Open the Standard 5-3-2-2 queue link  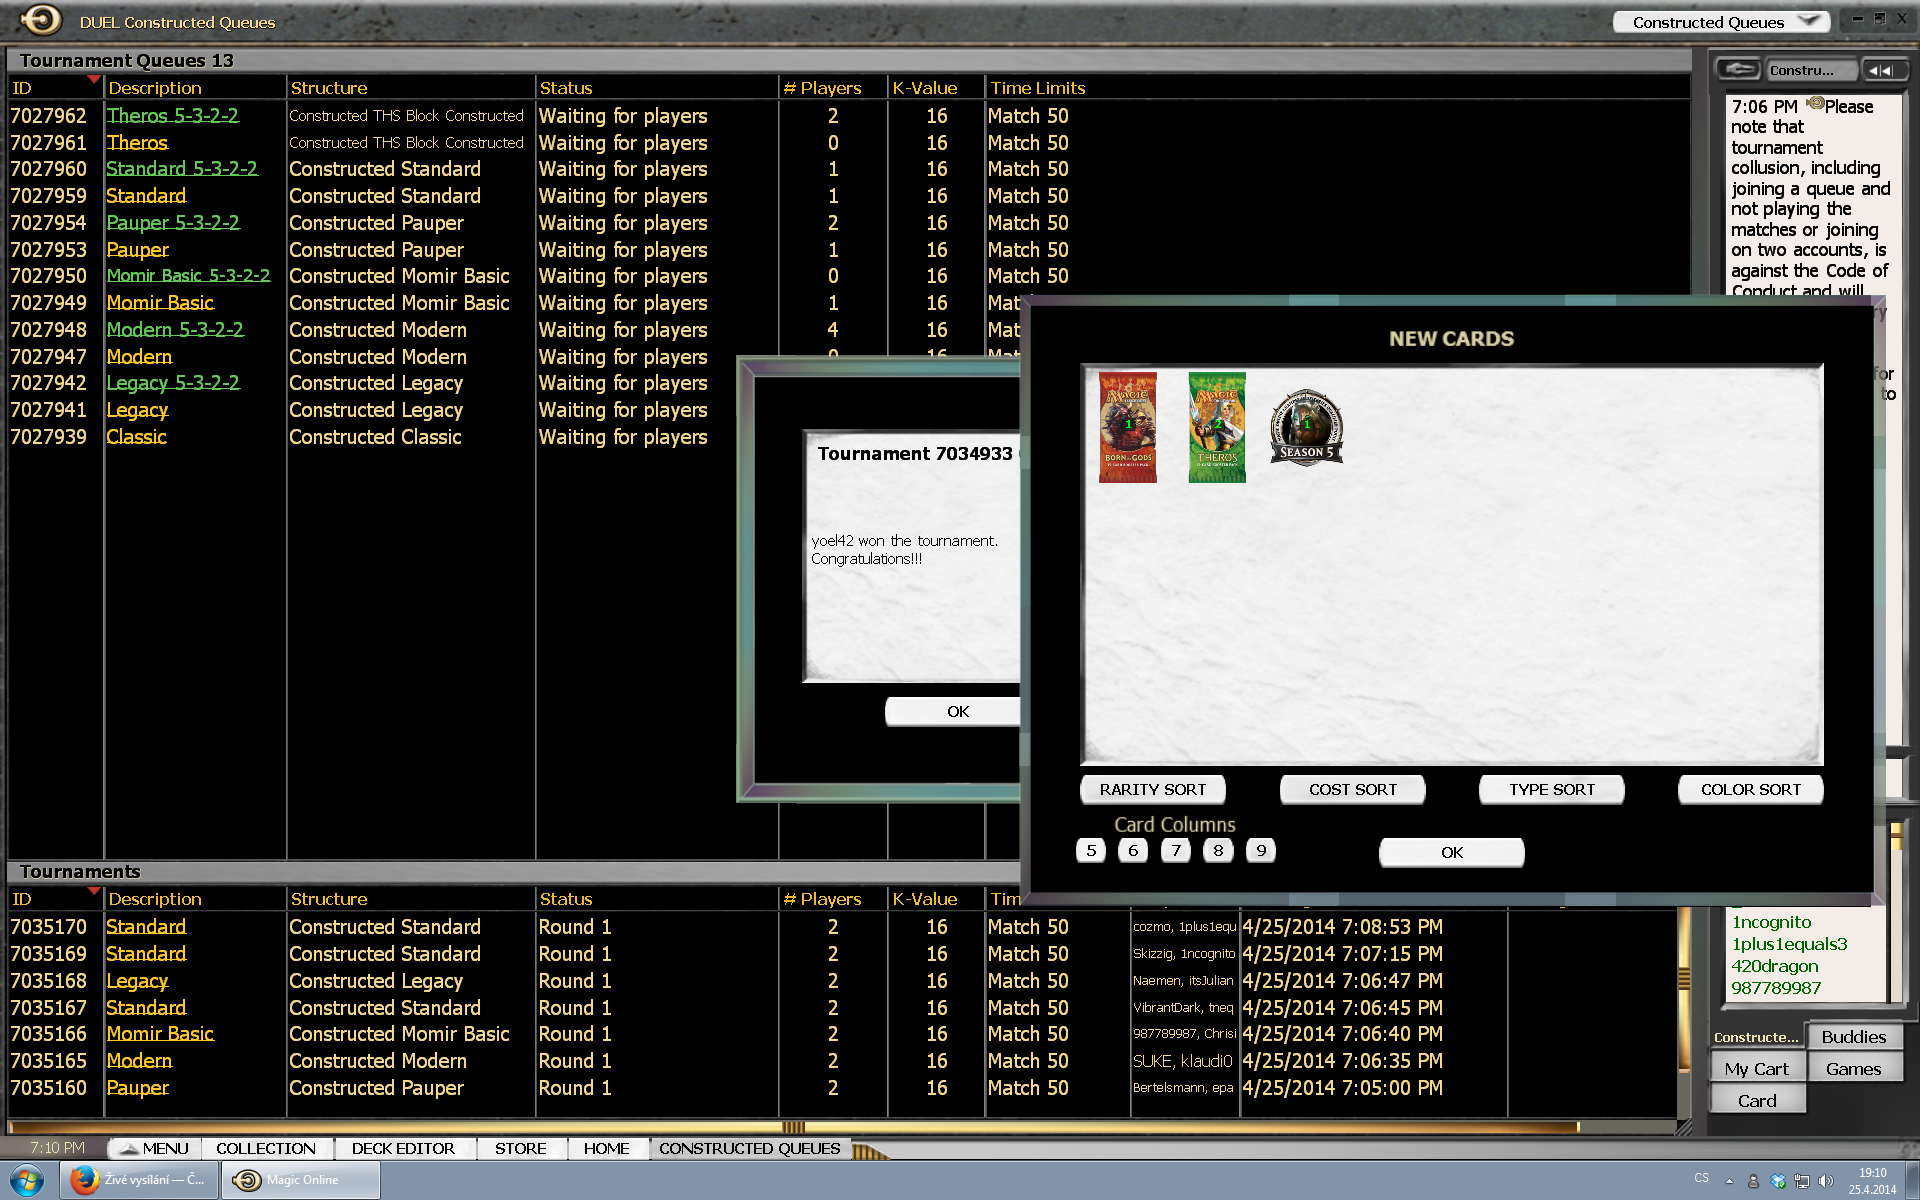182,169
